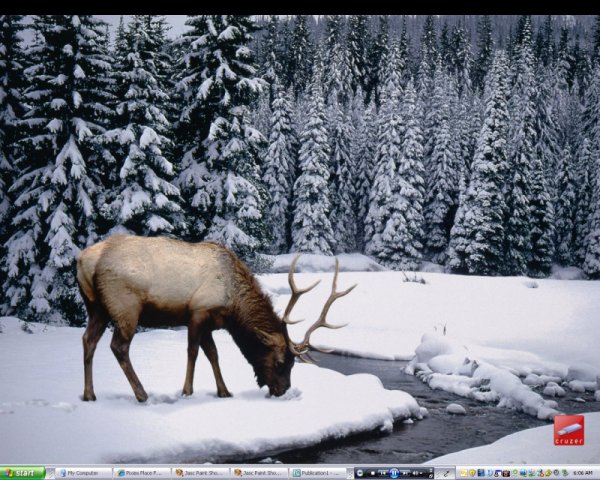
Task: Skip to next track in taskbar player
Action: 405,473
